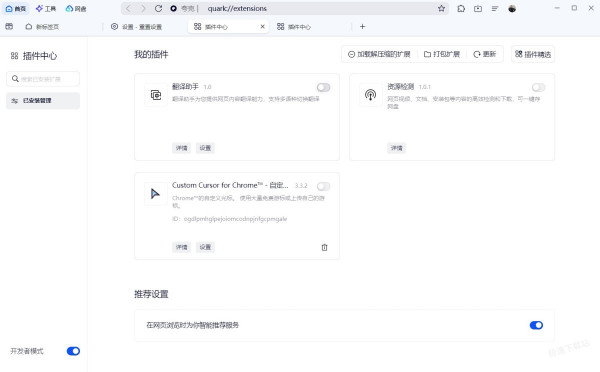600x372 pixels.
Task: Open the extensions puzzle icon
Action: pyautogui.click(x=461, y=8)
